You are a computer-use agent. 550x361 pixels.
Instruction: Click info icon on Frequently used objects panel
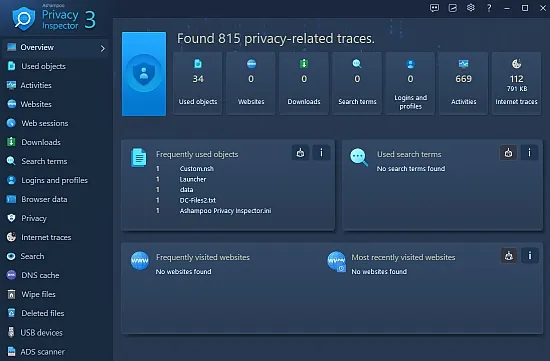click(x=321, y=153)
